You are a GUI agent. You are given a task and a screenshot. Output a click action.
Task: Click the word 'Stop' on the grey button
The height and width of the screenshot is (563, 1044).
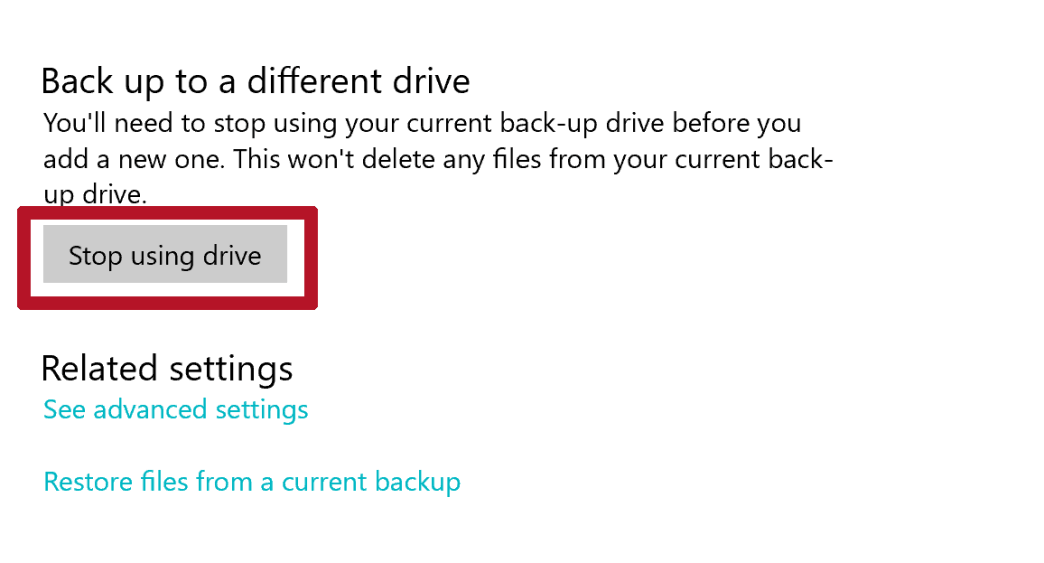point(95,256)
